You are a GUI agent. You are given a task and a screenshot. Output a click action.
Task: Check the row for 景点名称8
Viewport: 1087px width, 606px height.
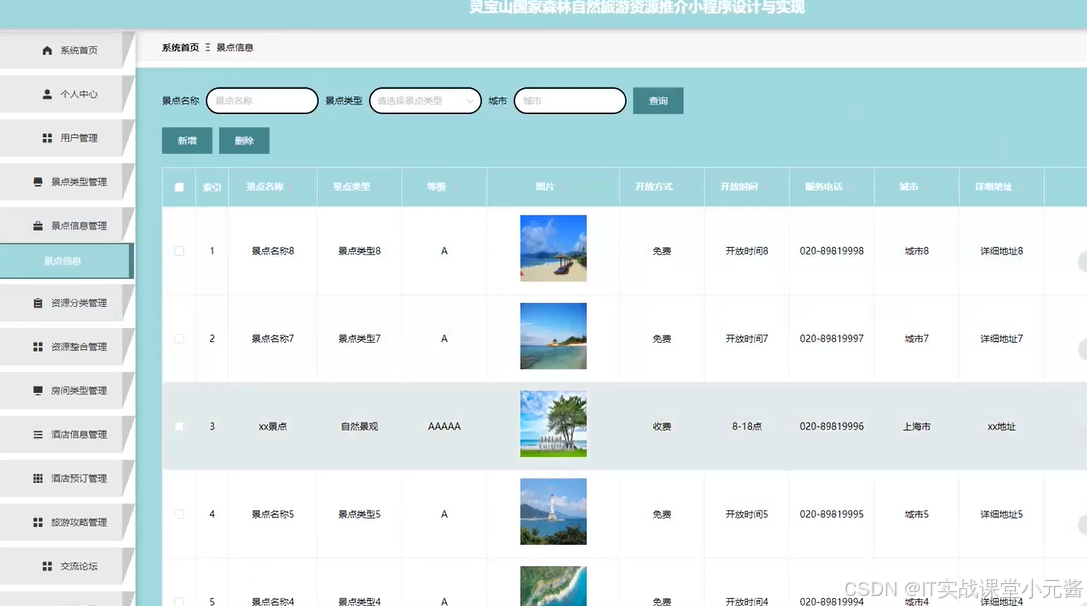[x=179, y=251]
